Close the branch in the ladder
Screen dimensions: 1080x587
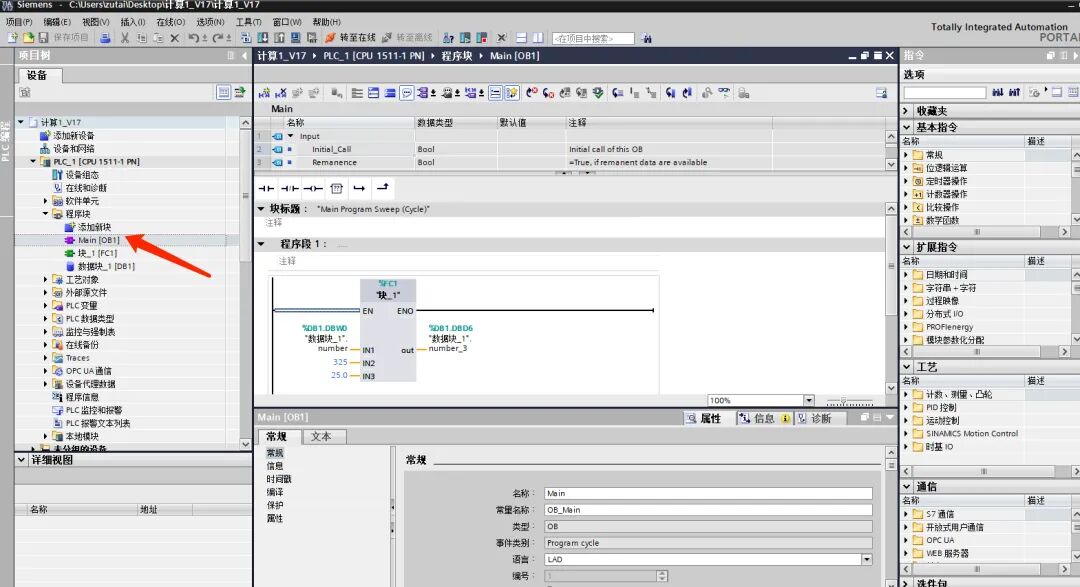382,187
